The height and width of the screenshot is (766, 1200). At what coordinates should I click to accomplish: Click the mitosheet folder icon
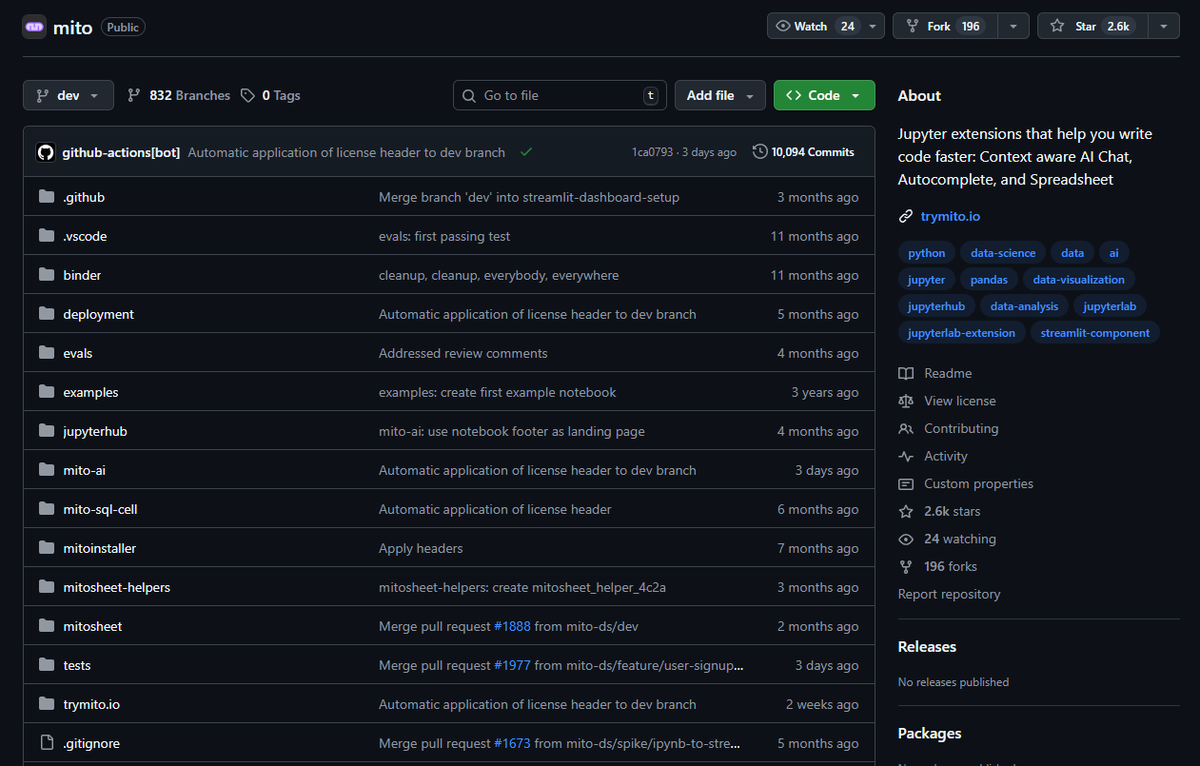[46, 626]
